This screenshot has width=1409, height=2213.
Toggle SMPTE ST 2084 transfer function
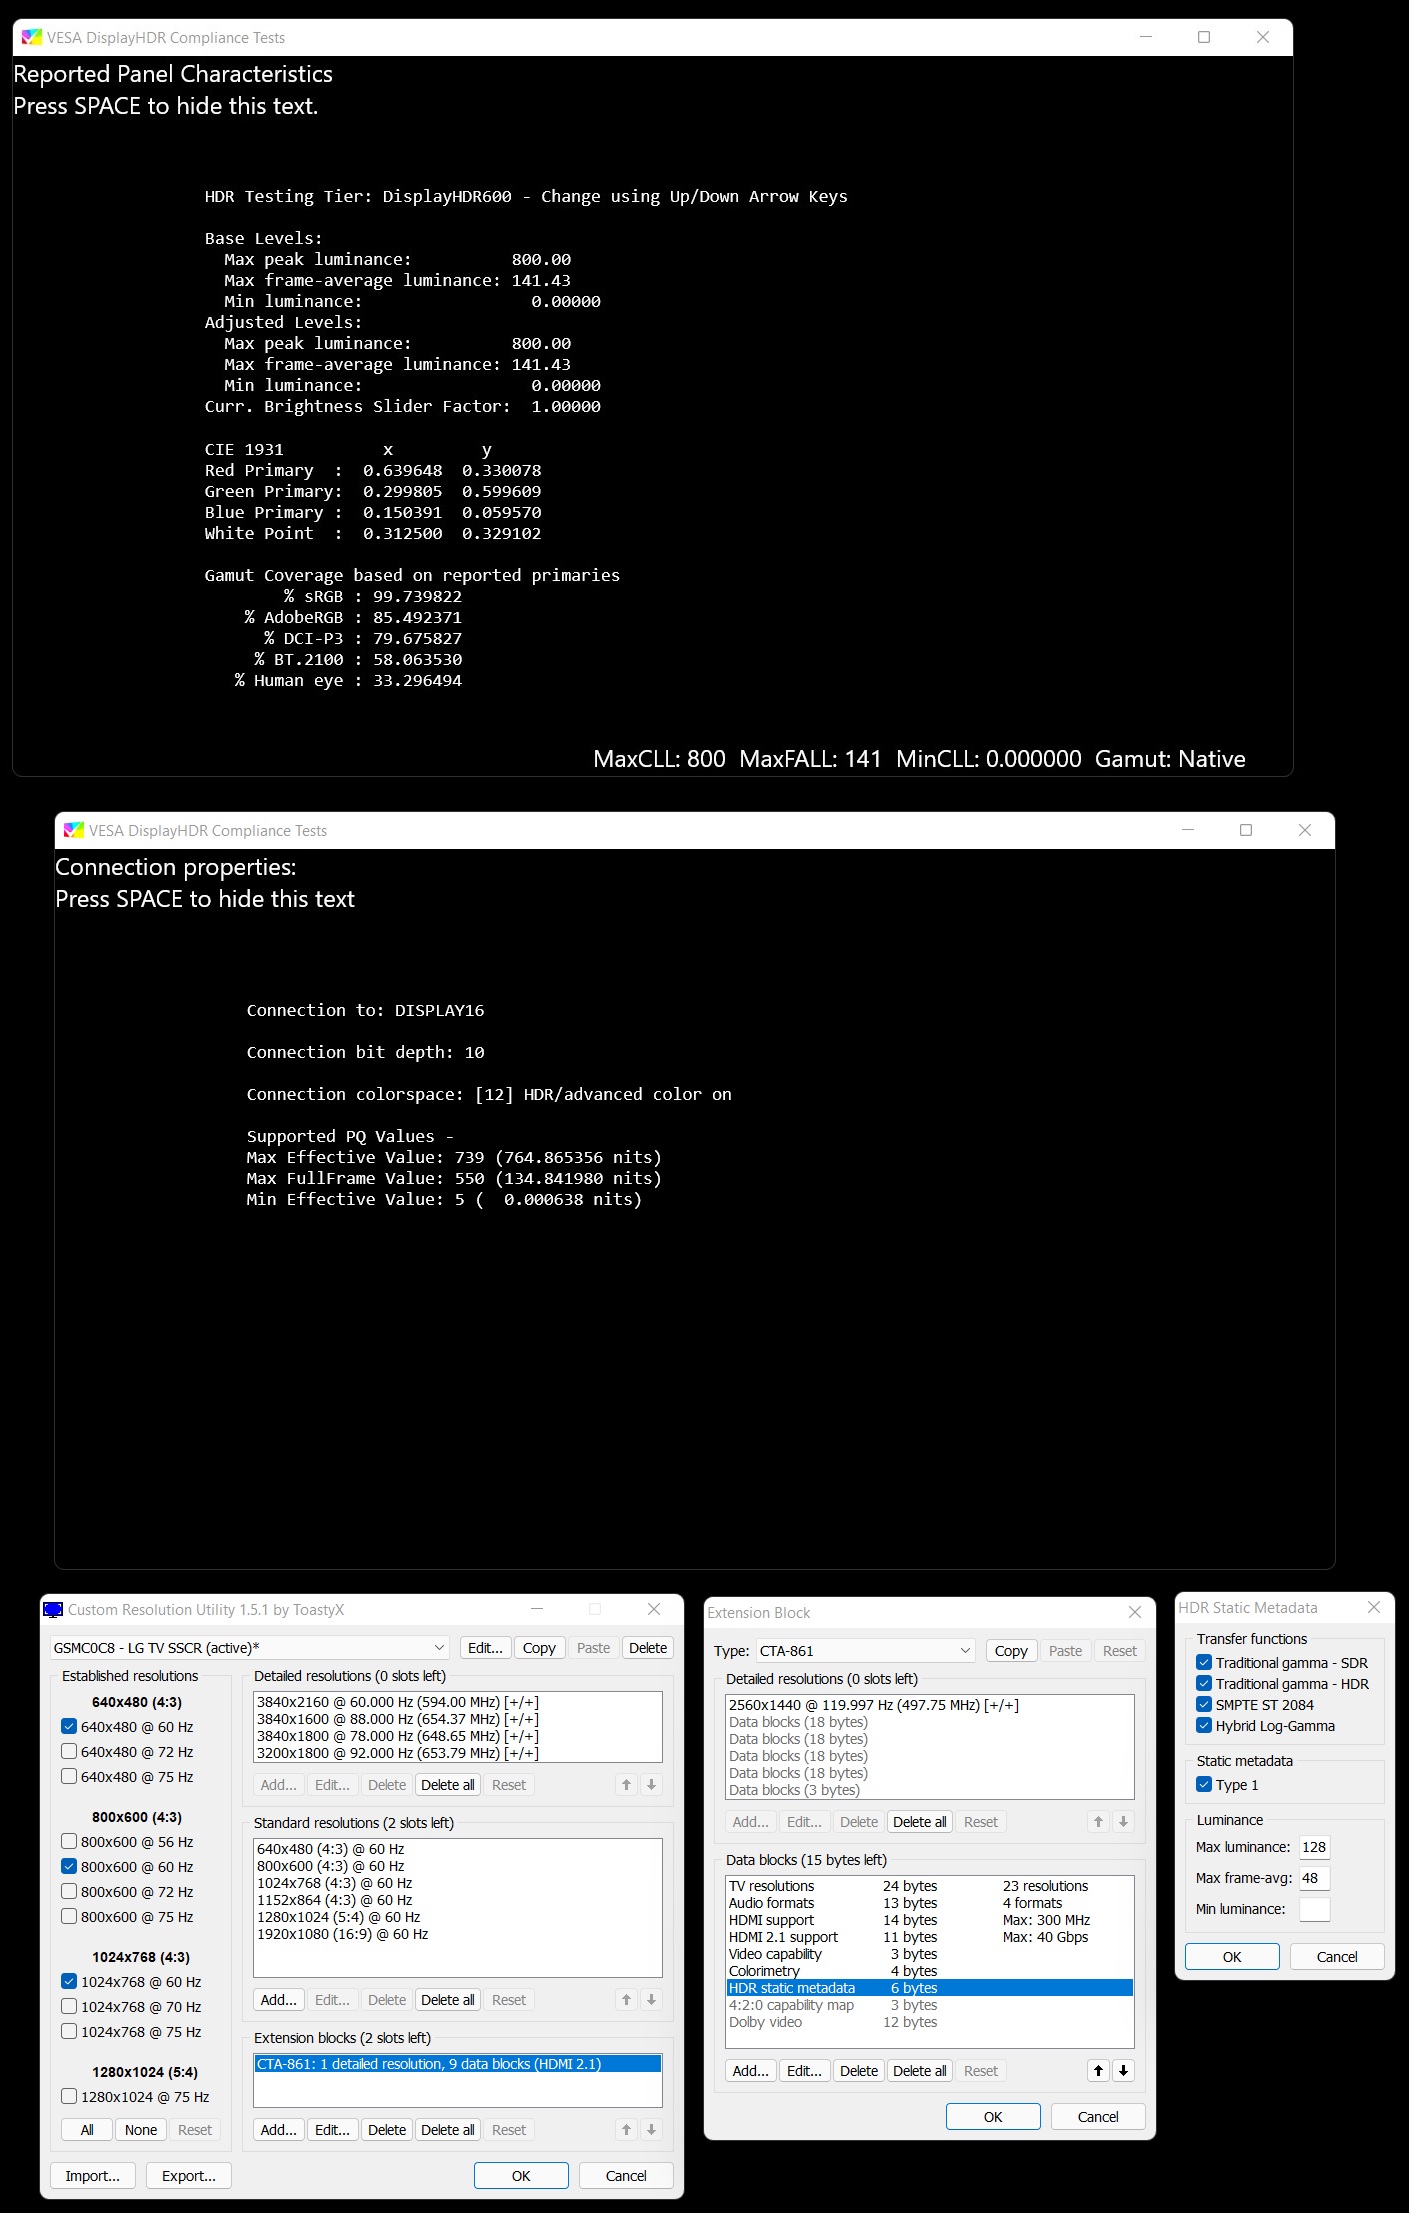(x=1204, y=1704)
